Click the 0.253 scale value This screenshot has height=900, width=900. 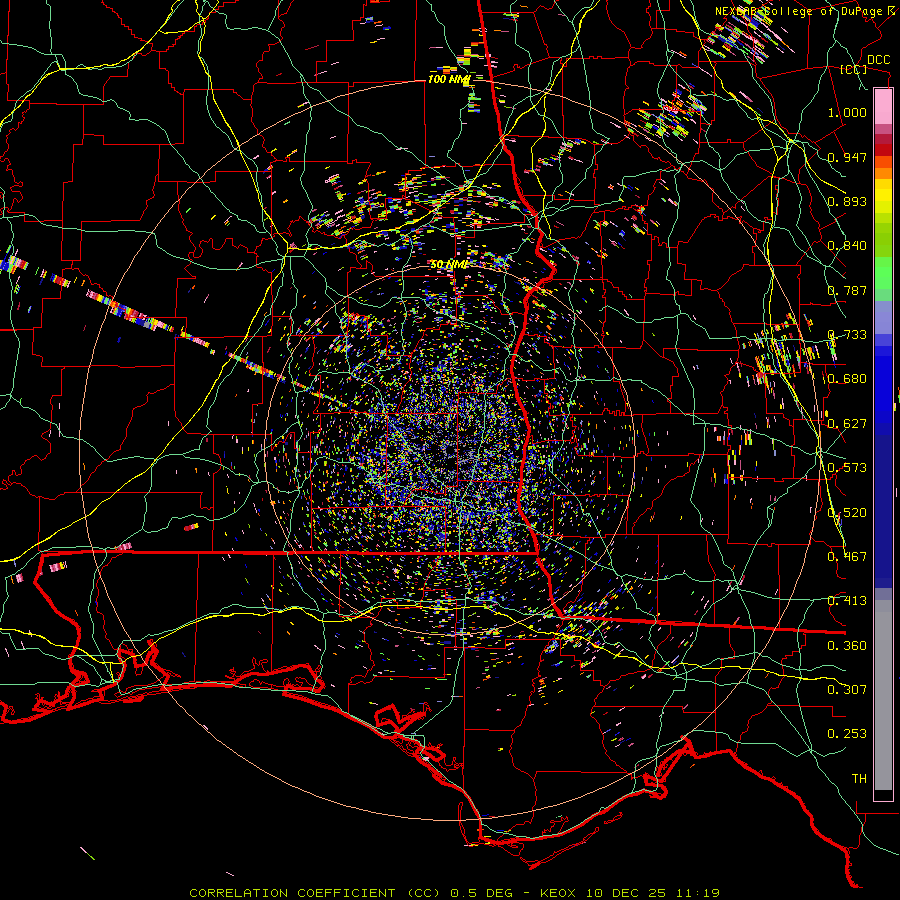click(x=847, y=734)
